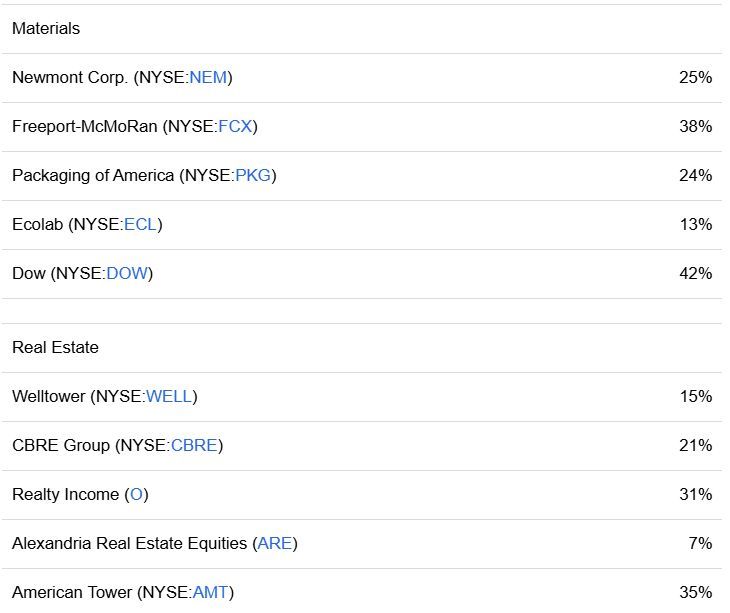
Task: Open the ECL ticker link
Action: click(x=140, y=224)
